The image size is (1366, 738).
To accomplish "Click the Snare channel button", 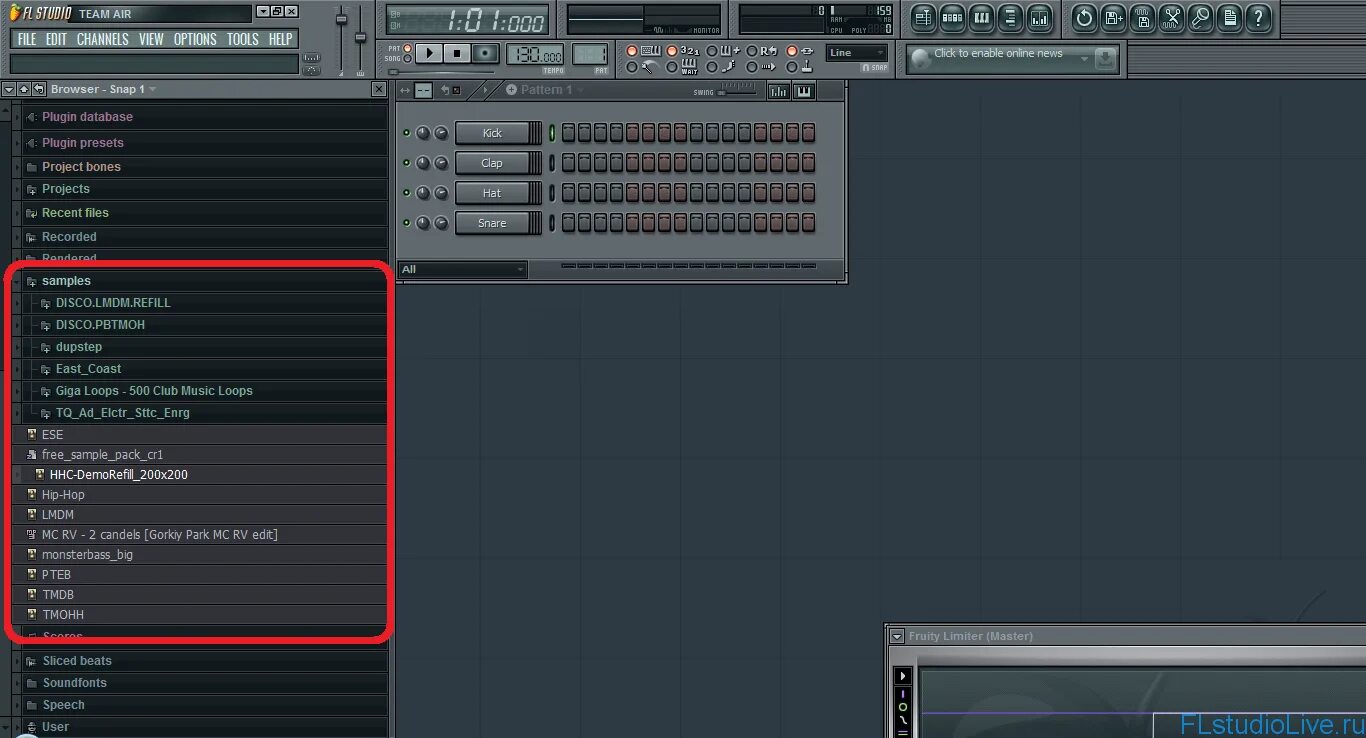I will (x=492, y=223).
